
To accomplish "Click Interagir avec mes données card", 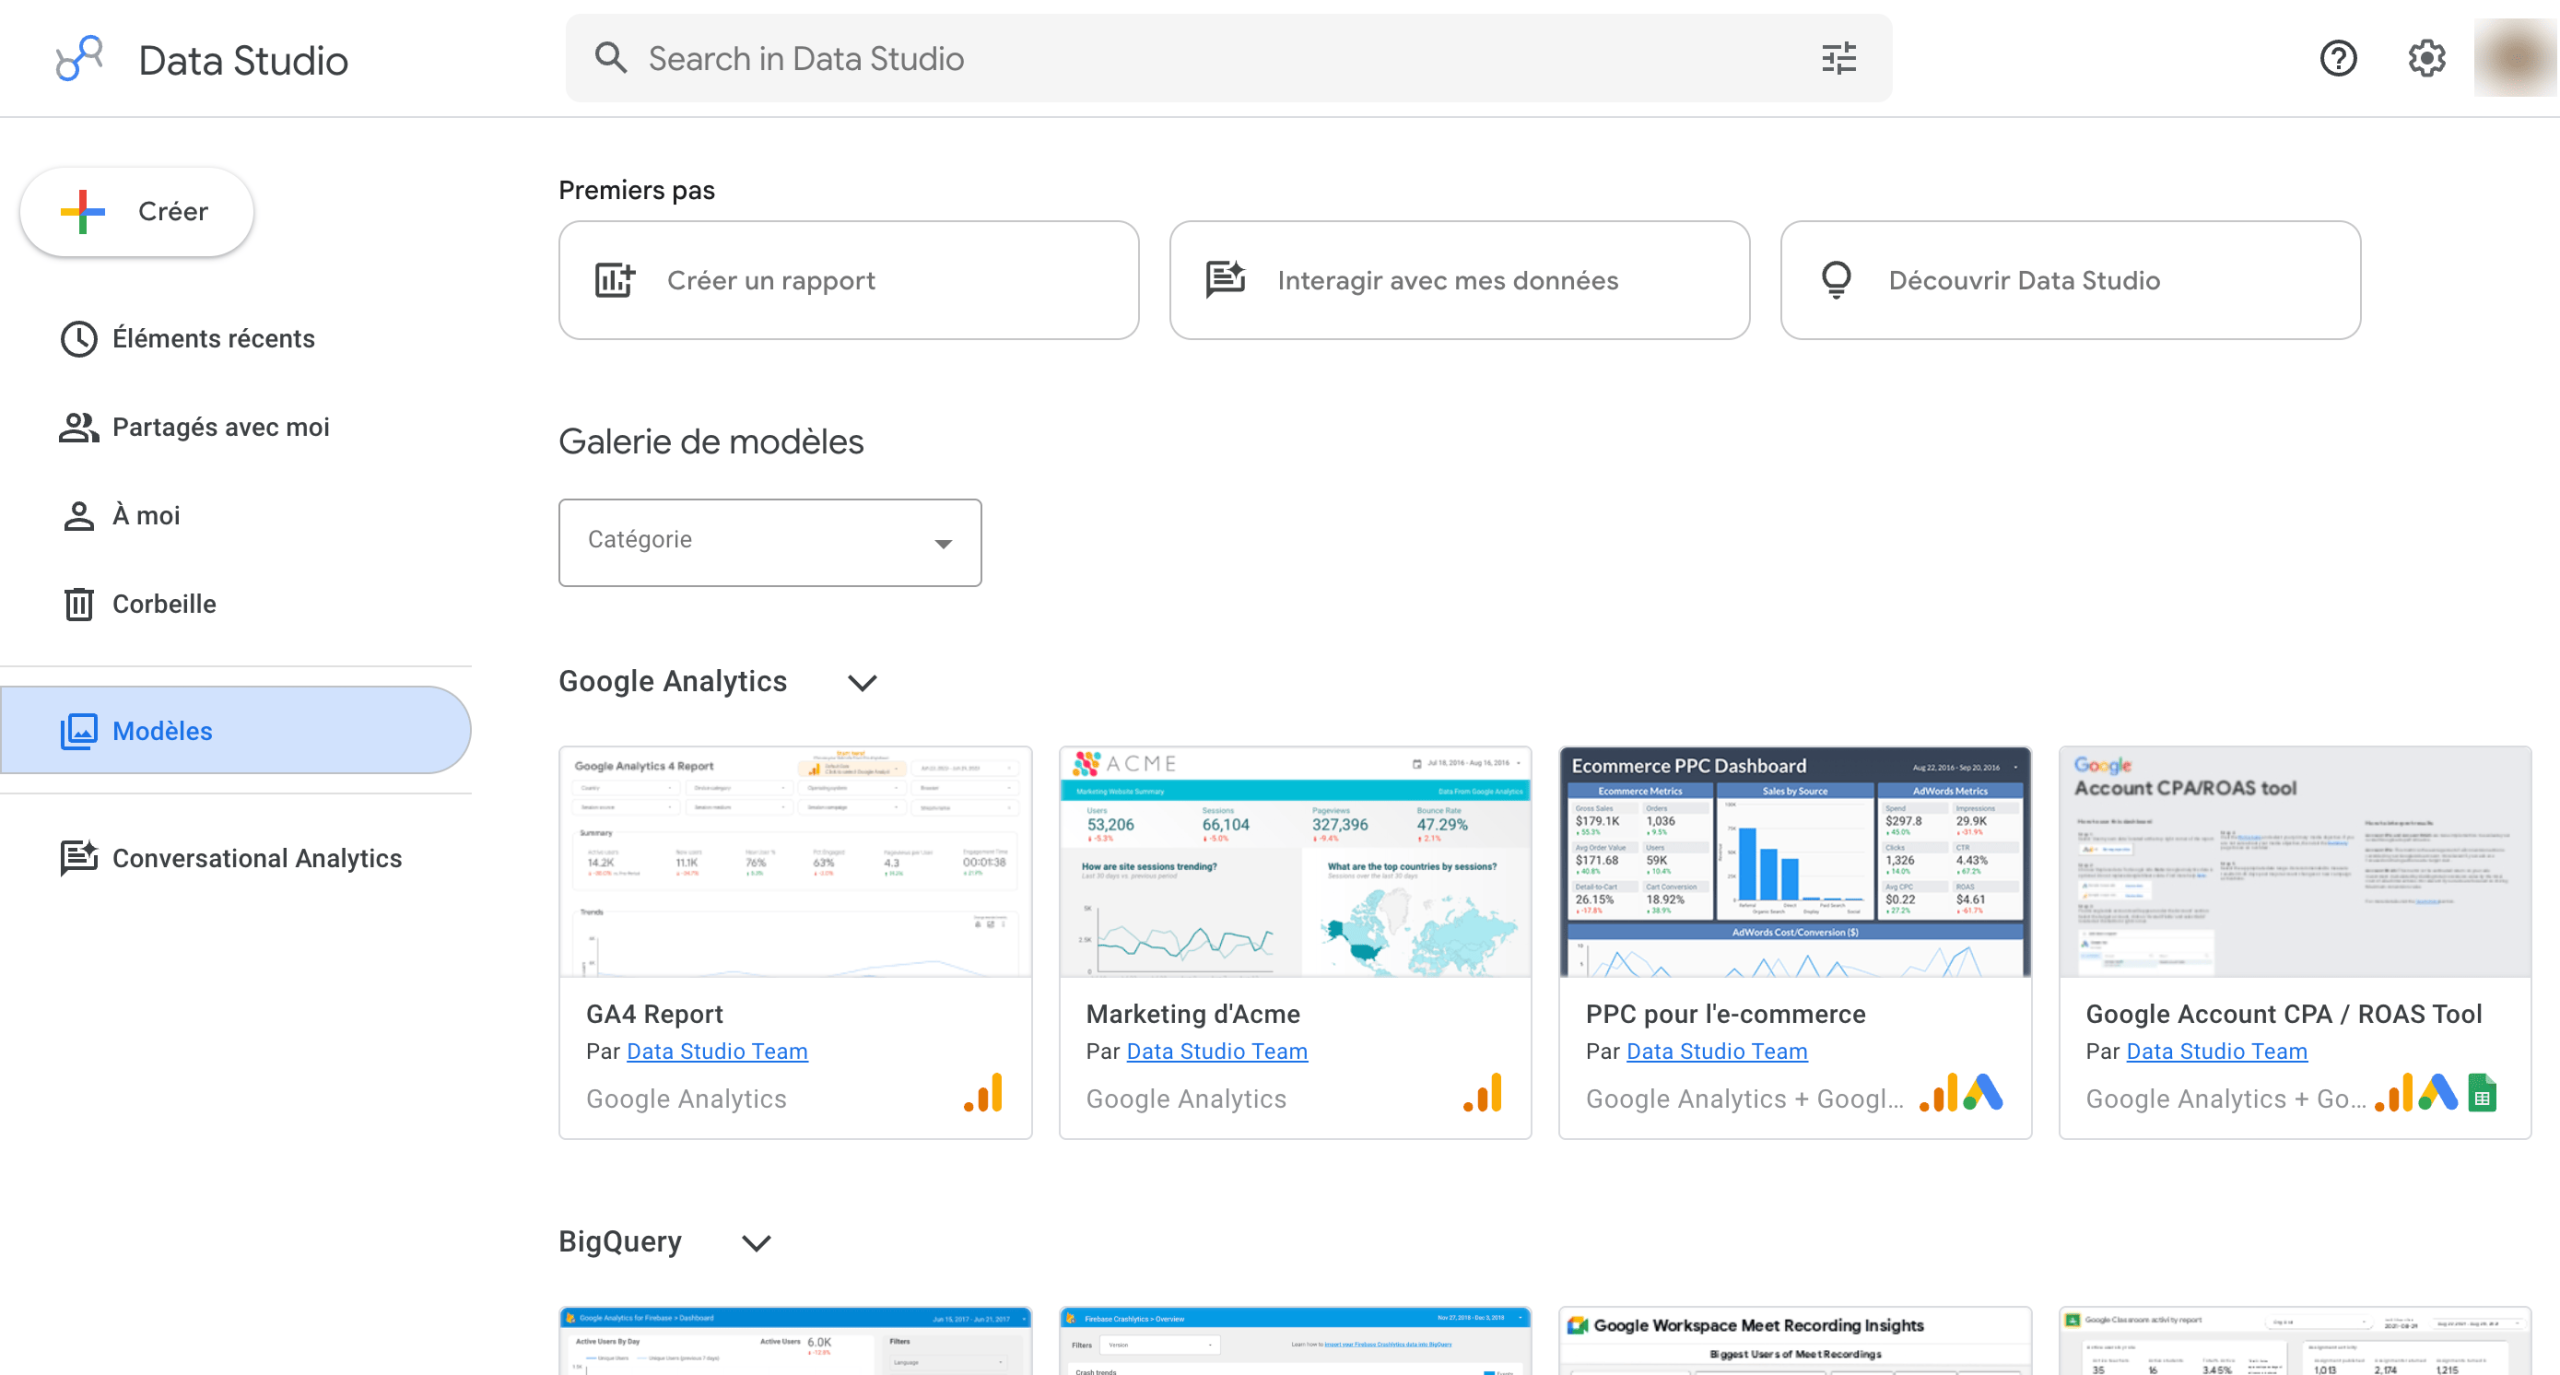I will click(1460, 280).
